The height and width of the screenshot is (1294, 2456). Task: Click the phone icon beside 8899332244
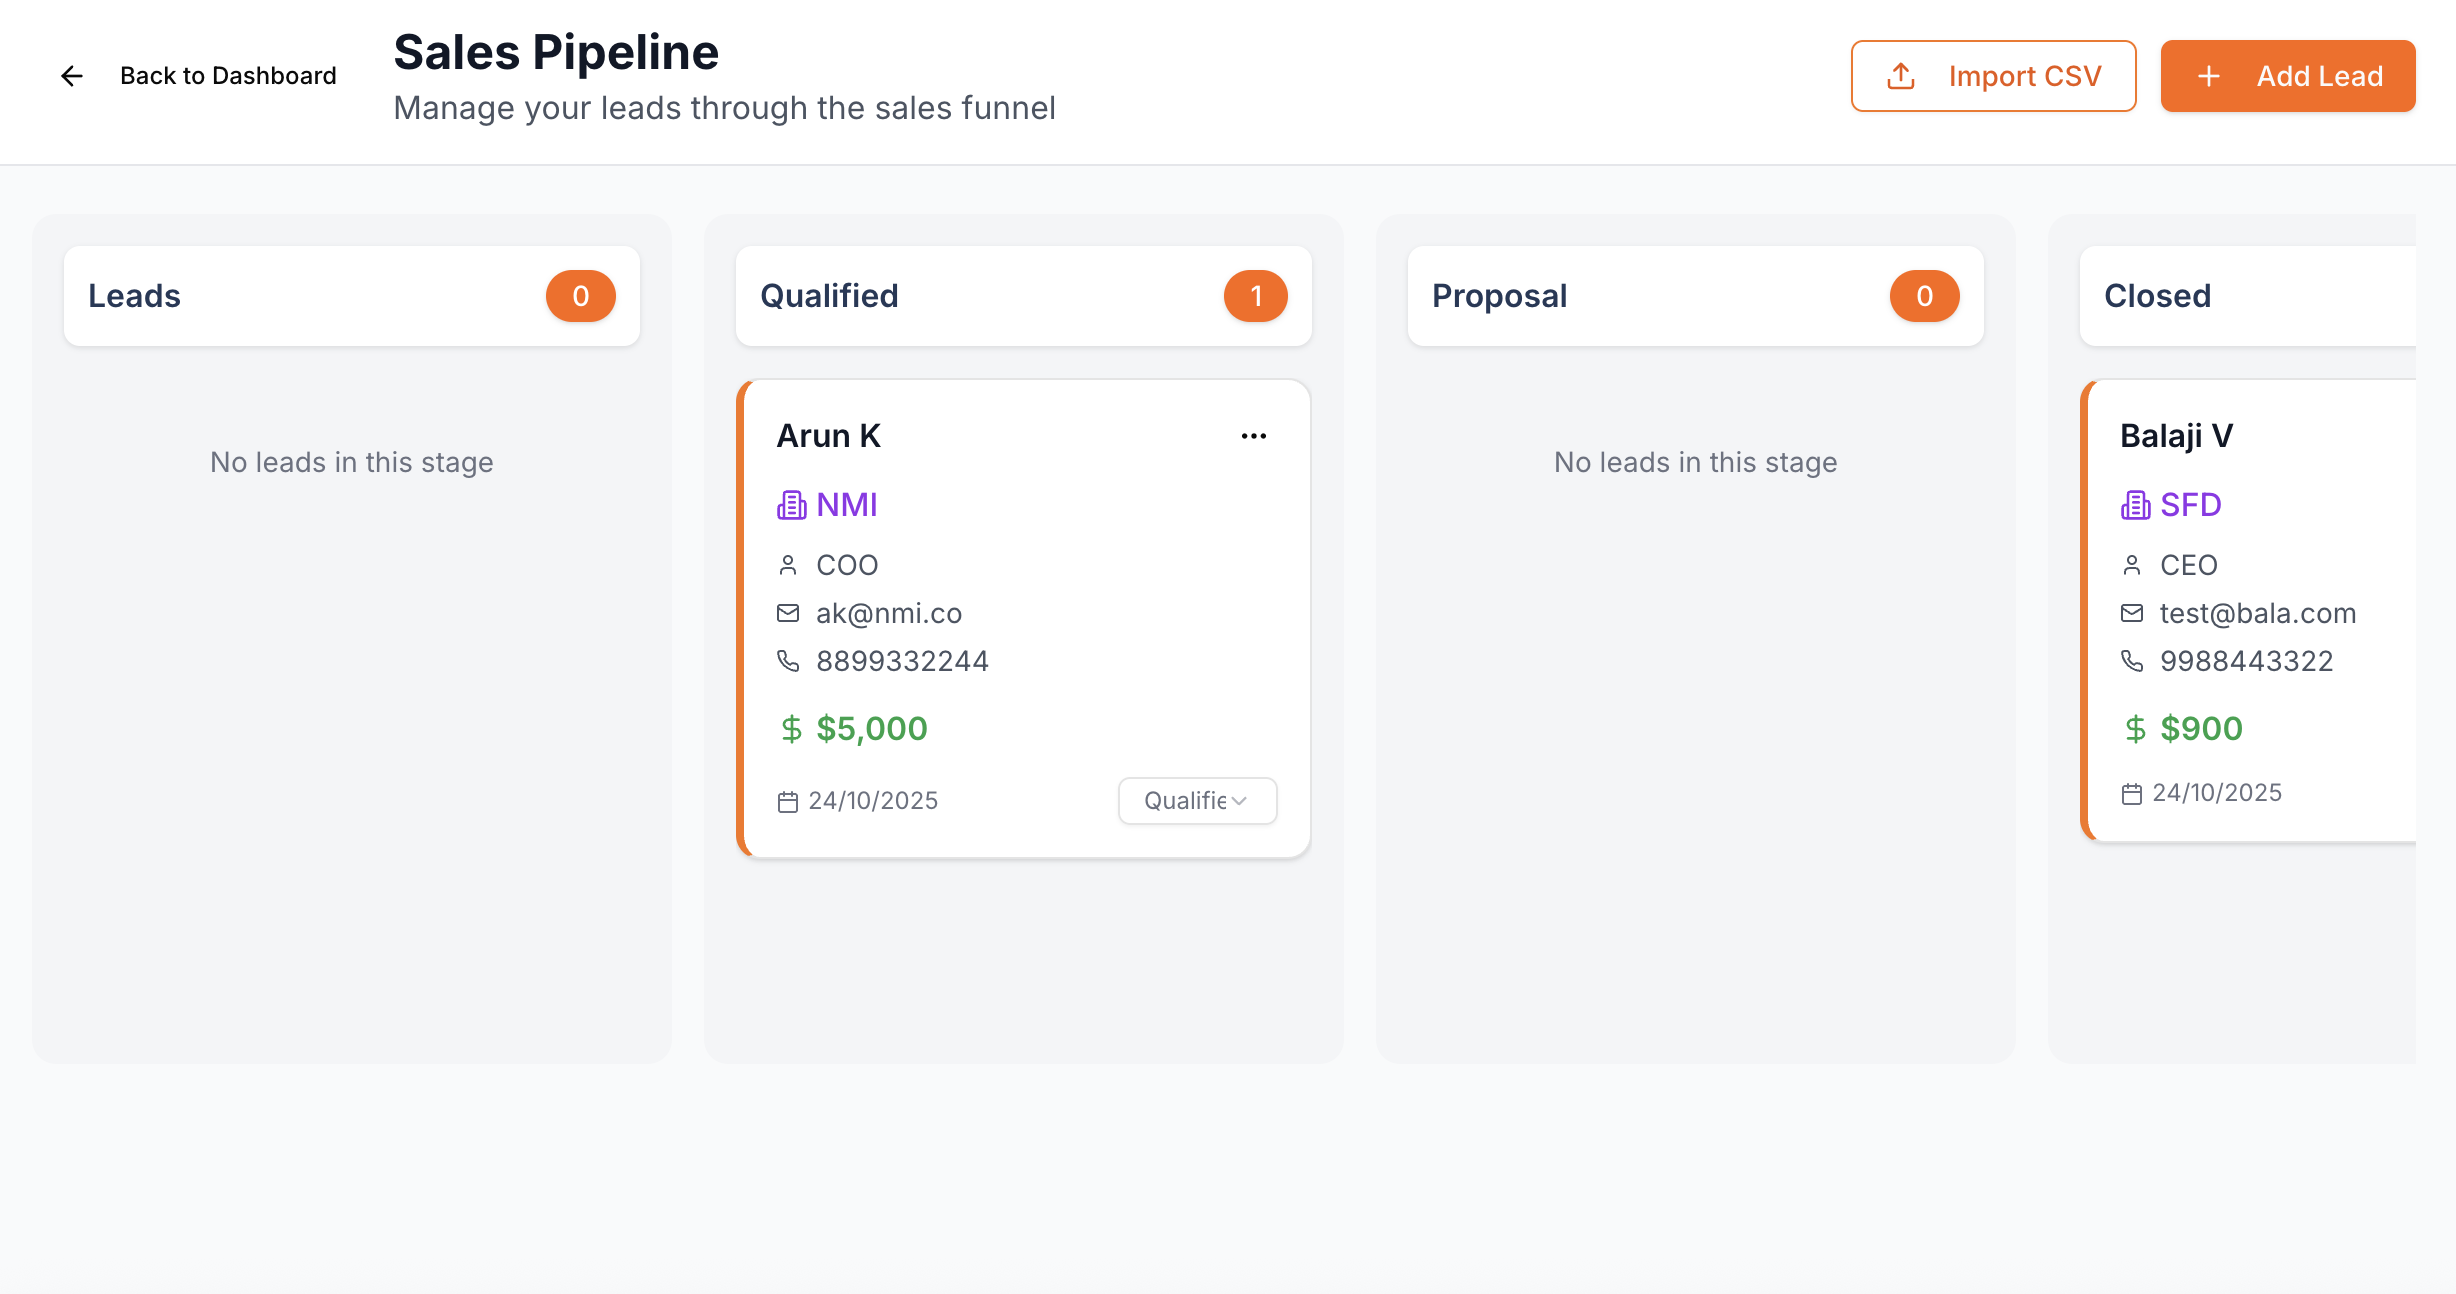coord(788,661)
